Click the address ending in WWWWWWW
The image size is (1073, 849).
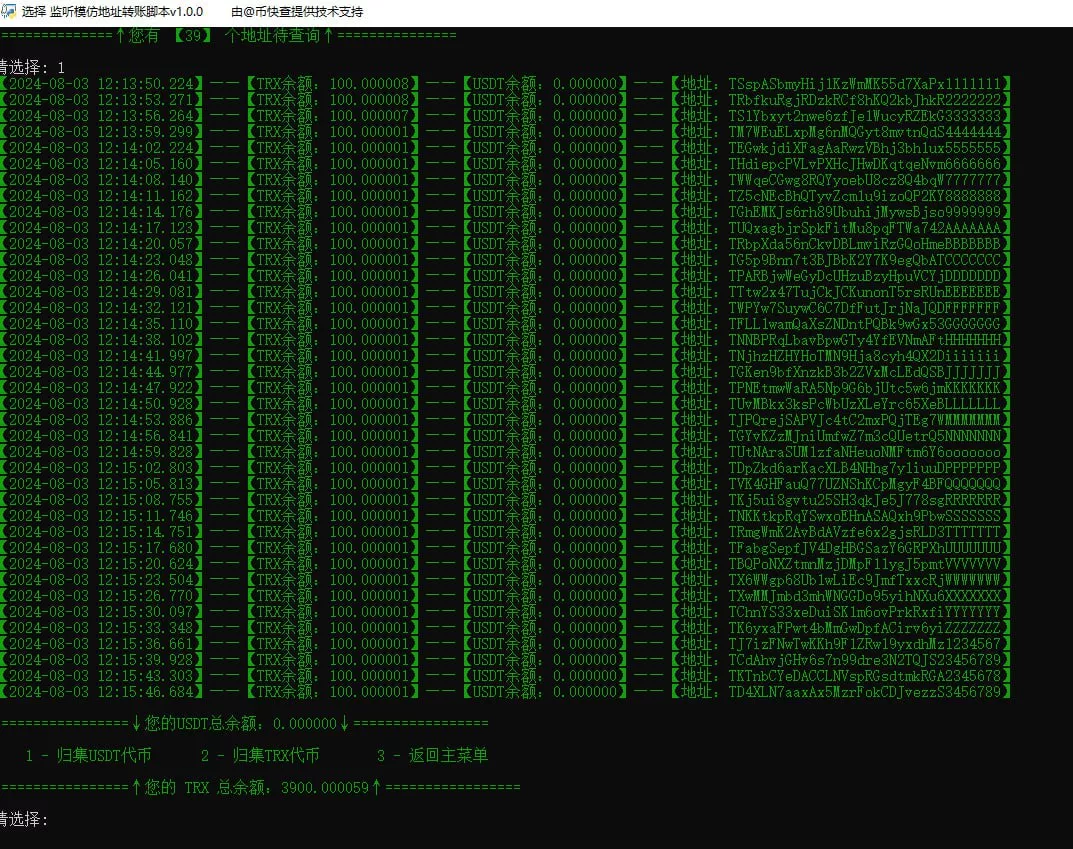coord(864,579)
